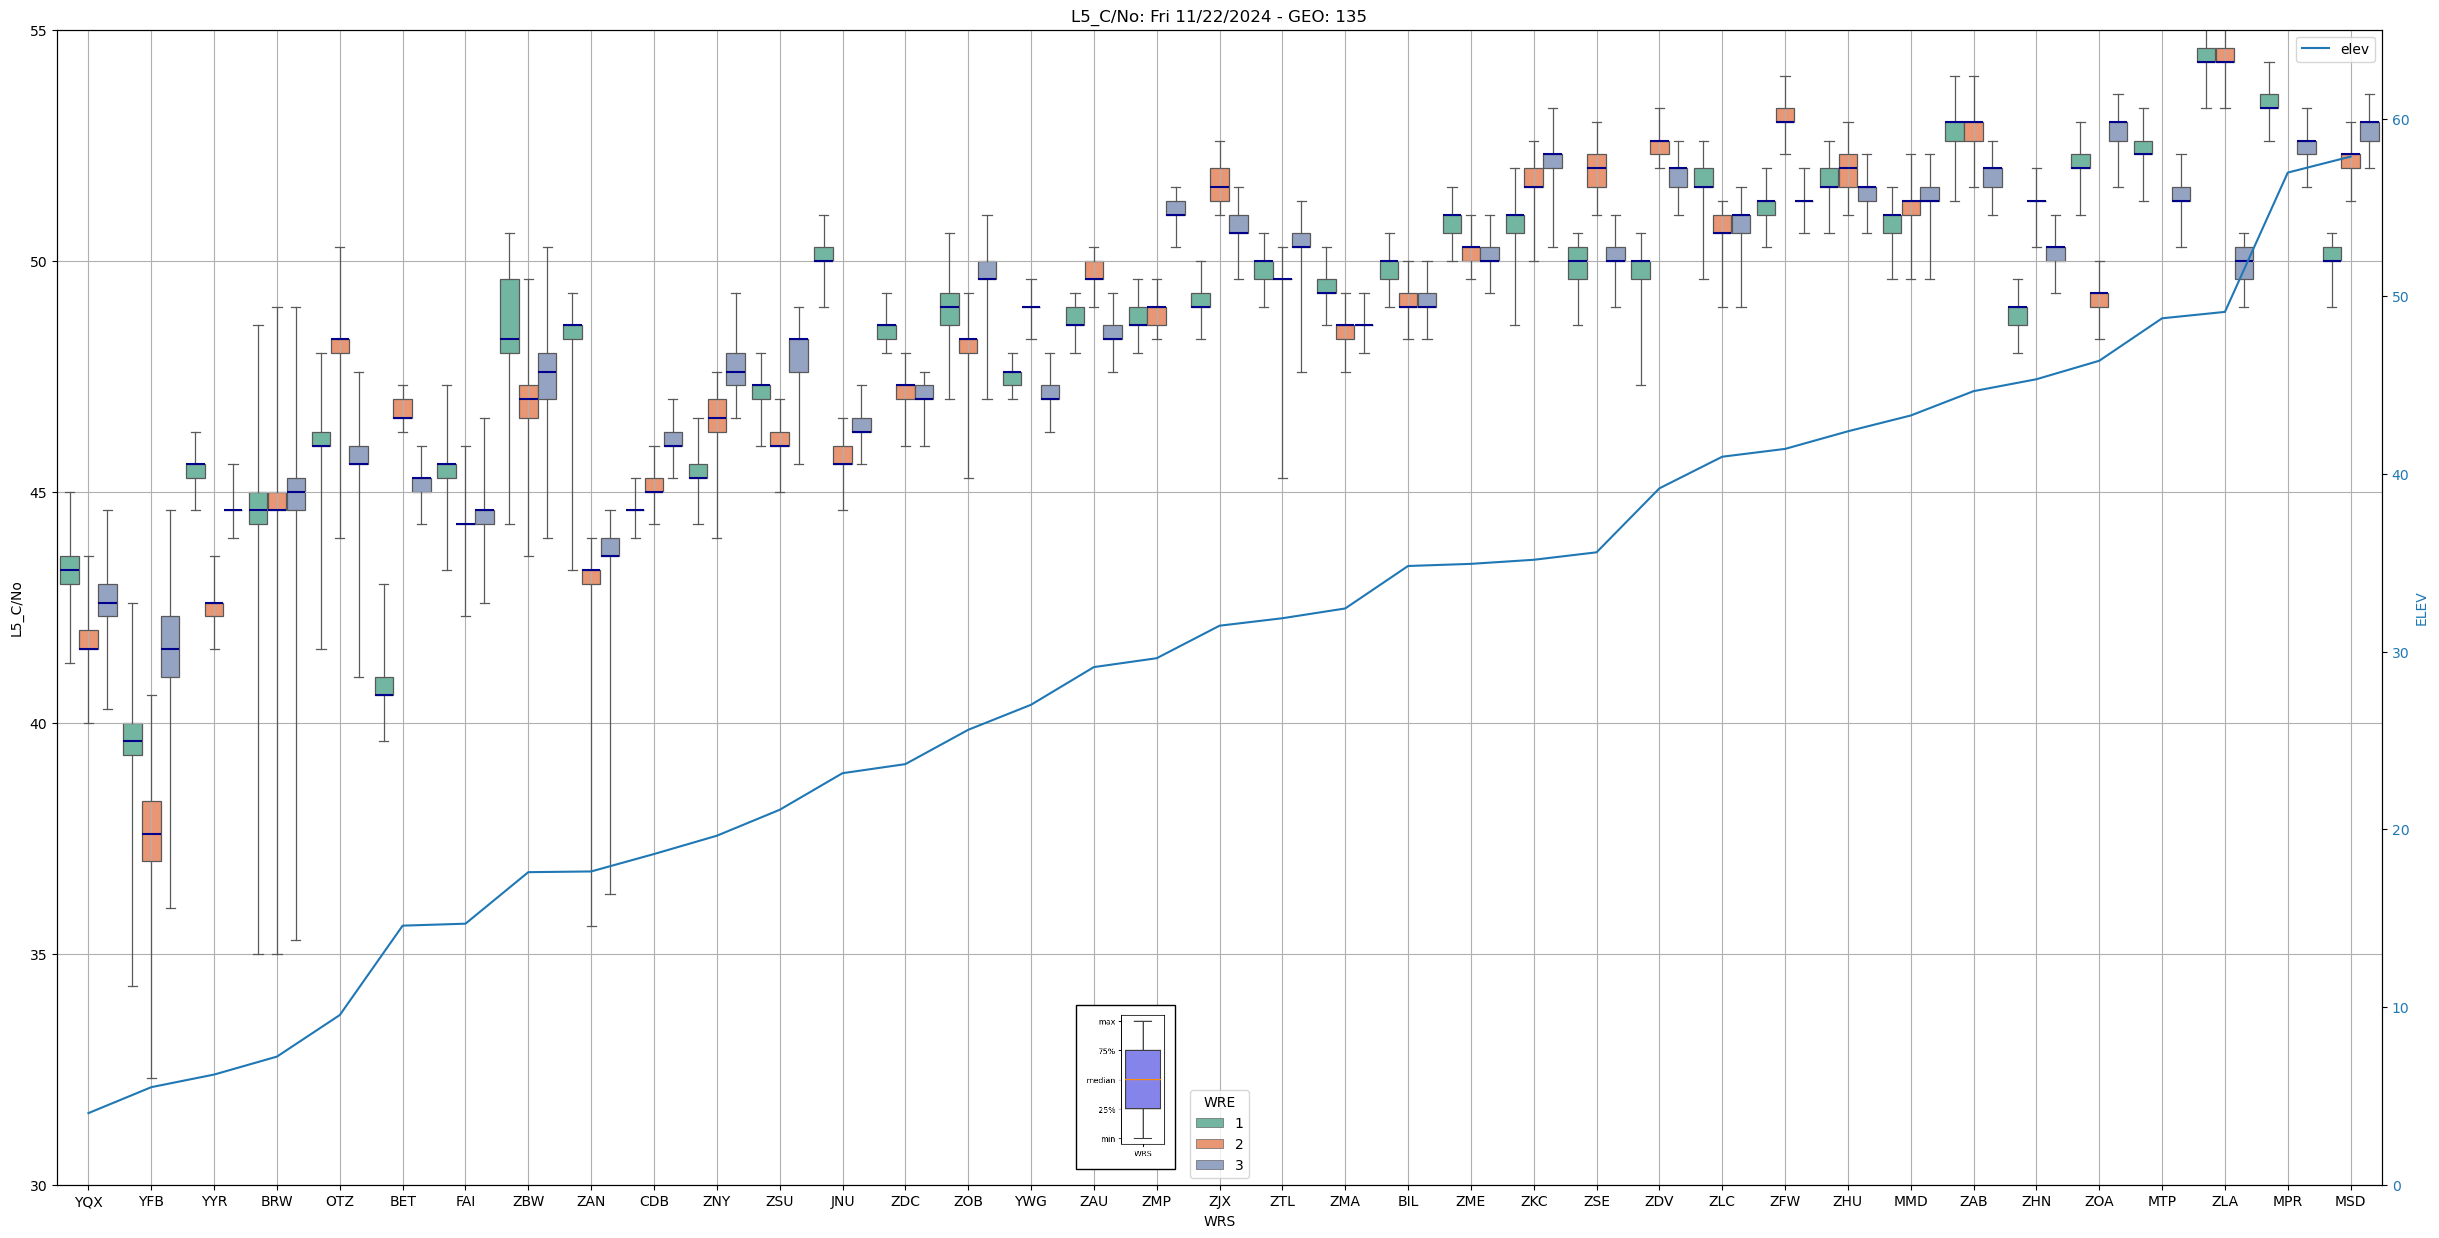
Task: Click the ELEV right axis label
Action: pos(2421,609)
